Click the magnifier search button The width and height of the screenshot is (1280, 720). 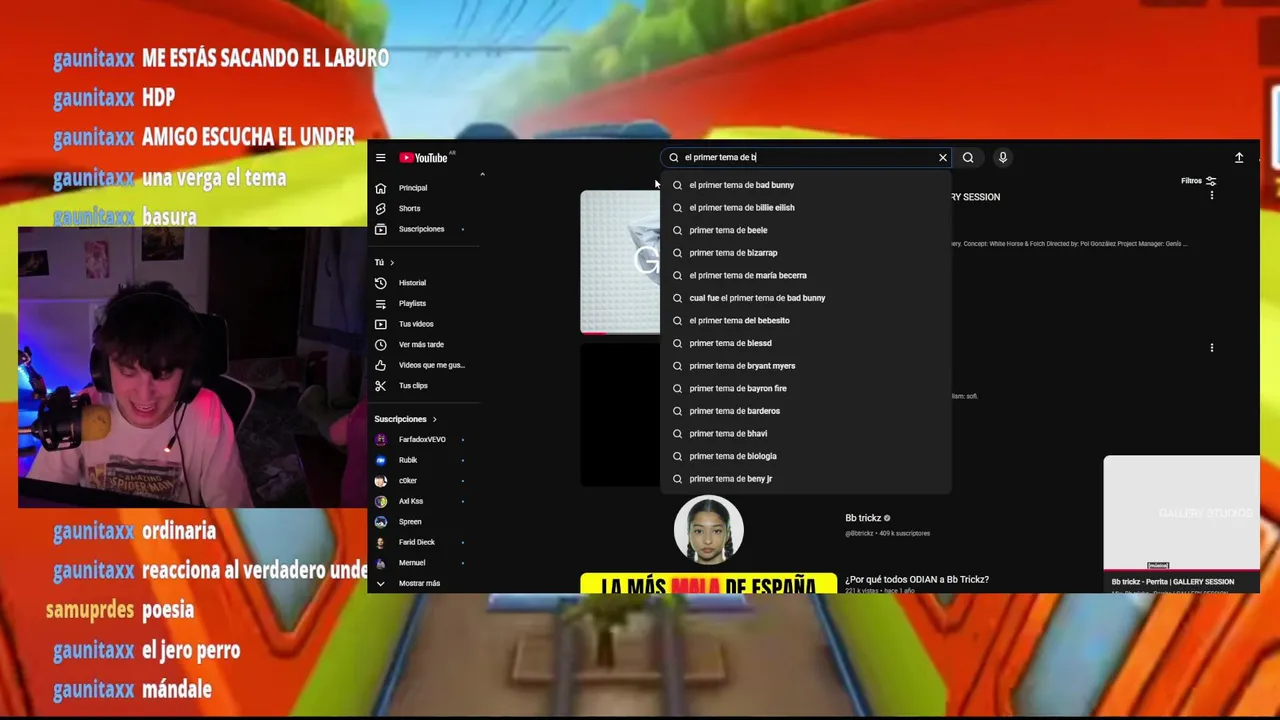click(x=968, y=158)
